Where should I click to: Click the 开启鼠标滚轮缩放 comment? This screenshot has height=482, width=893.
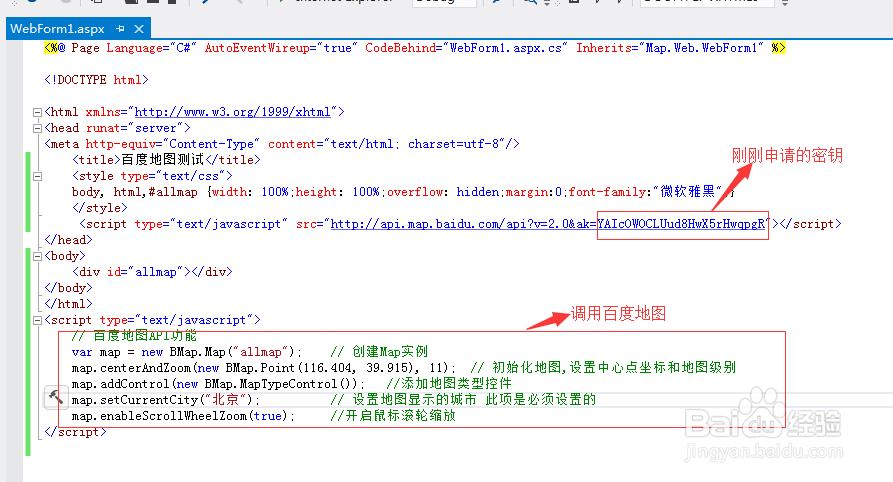pos(393,416)
